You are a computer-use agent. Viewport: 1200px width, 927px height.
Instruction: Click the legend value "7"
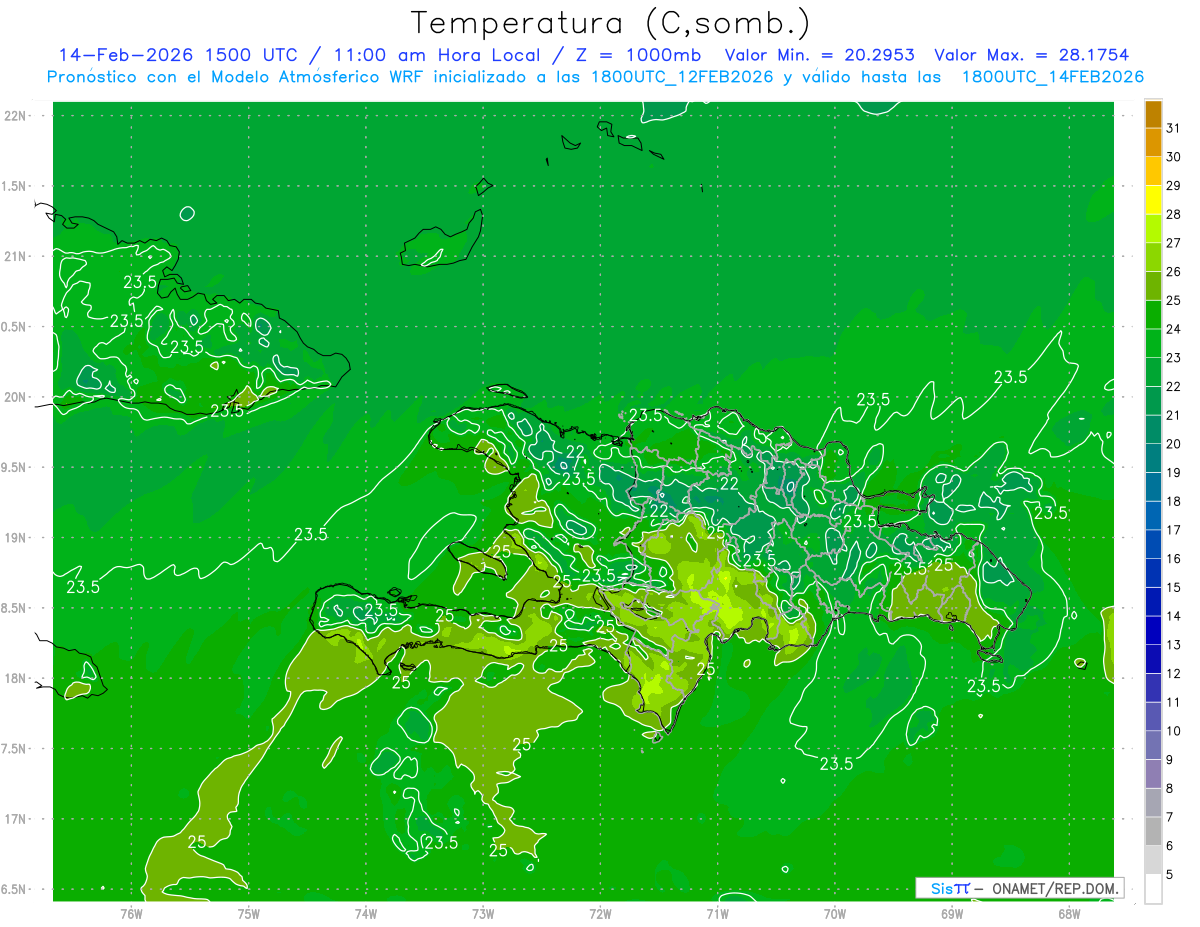[1169, 817]
